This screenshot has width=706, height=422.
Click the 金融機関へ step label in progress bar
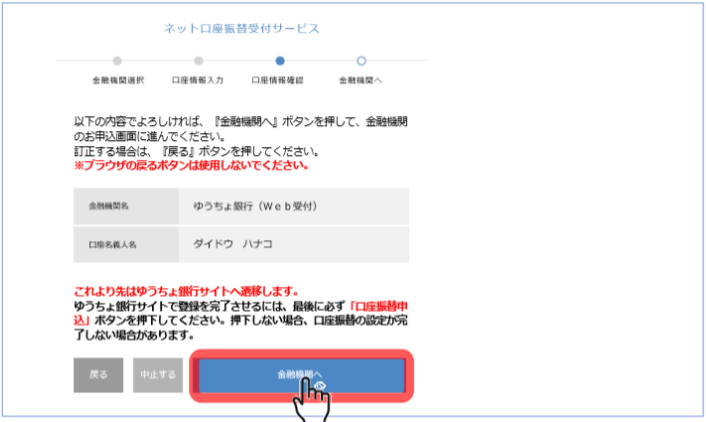pos(361,81)
